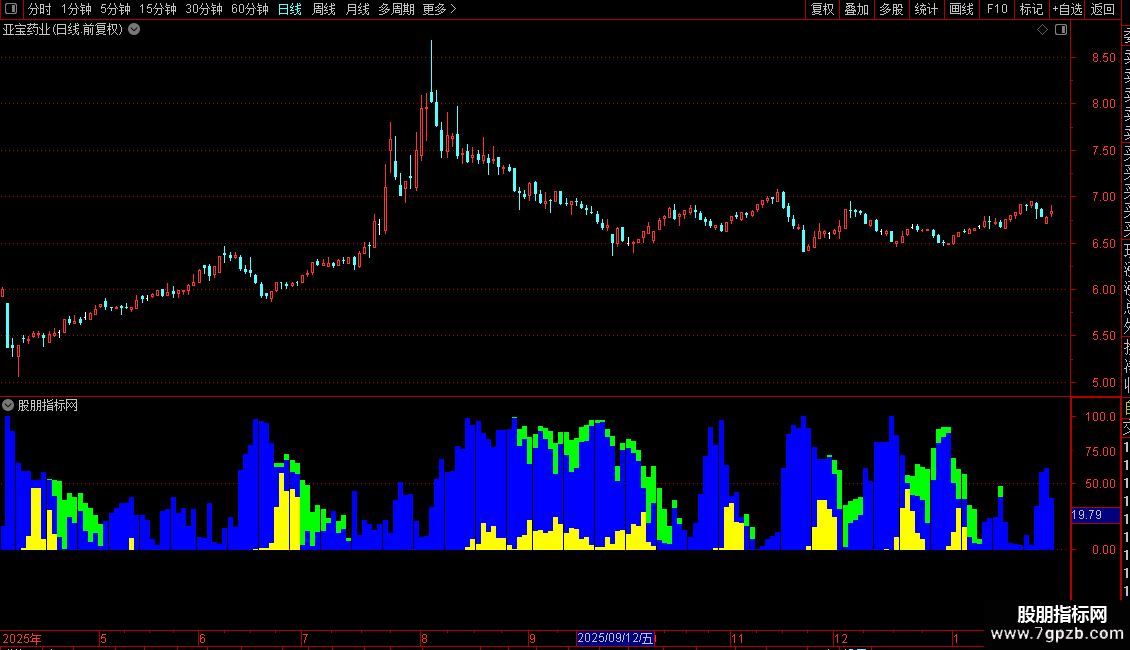Switch to 日线 daily chart

click(x=290, y=9)
